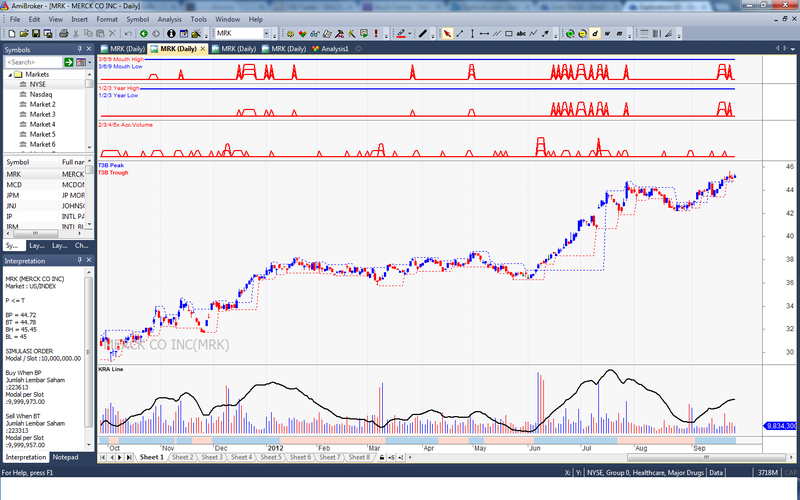Open the chart tab list dropdown arrow
800x500 pixels.
tap(793, 49)
